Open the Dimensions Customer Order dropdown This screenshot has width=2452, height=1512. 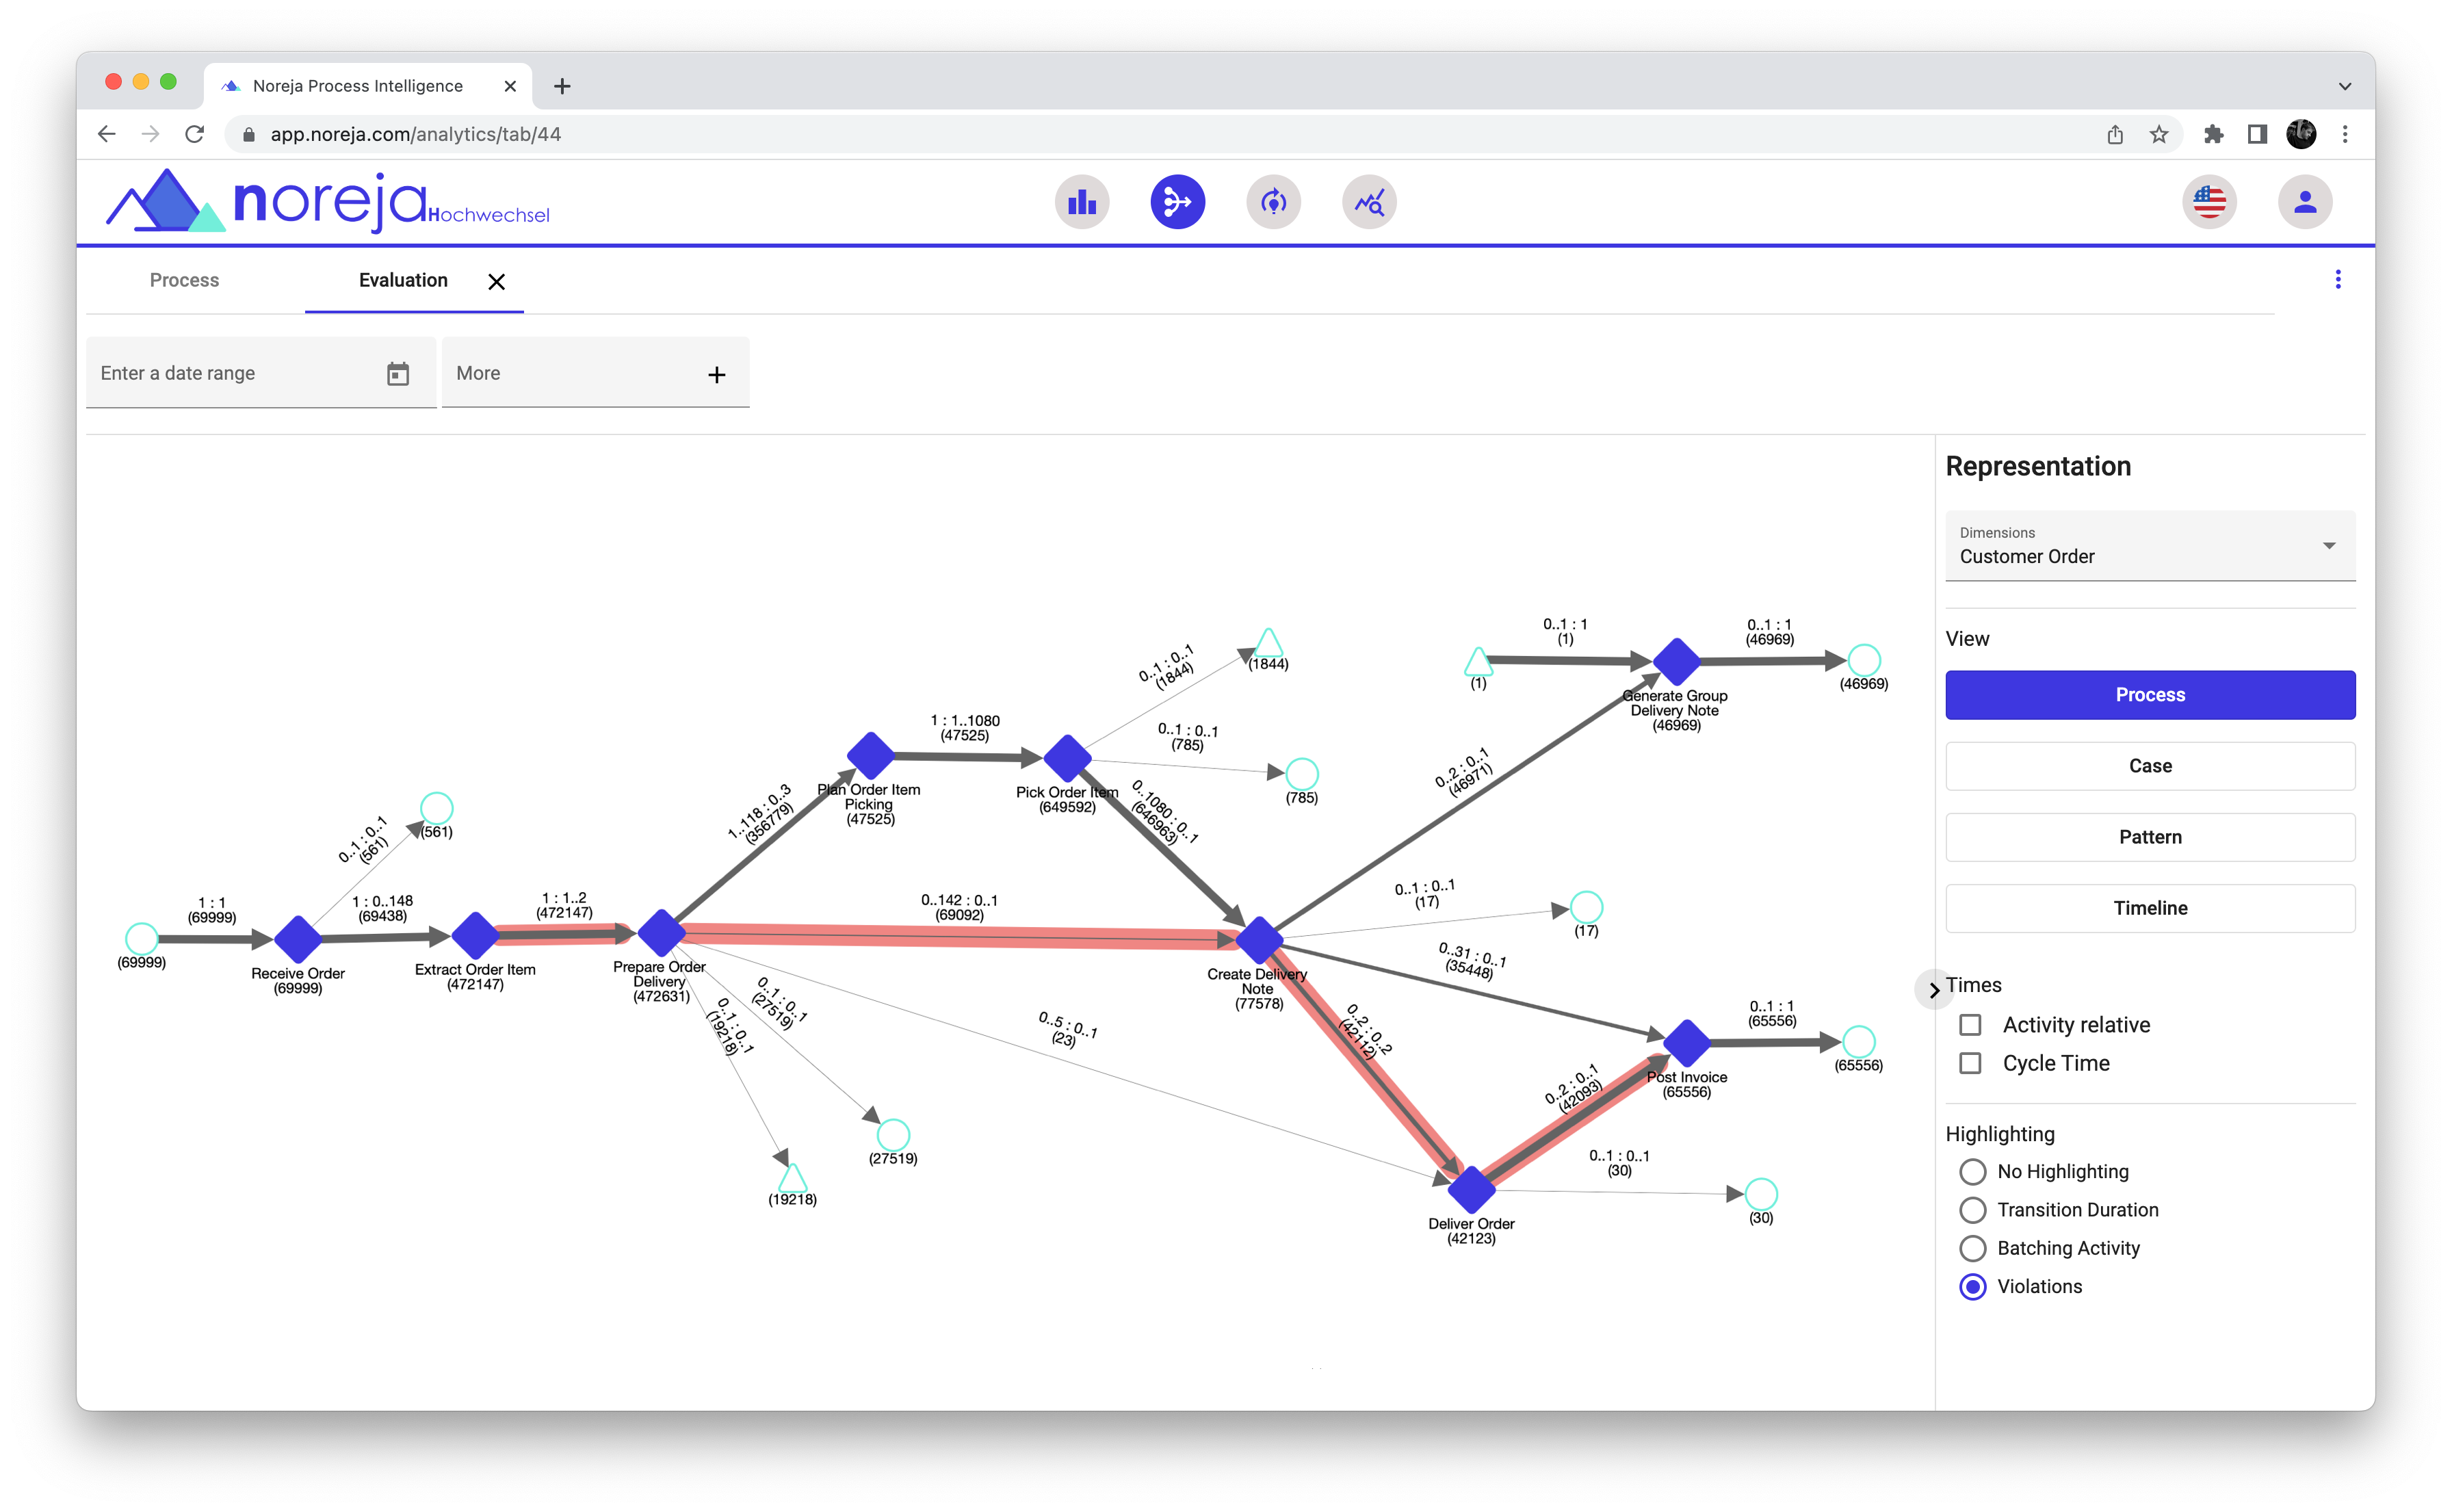[2150, 546]
